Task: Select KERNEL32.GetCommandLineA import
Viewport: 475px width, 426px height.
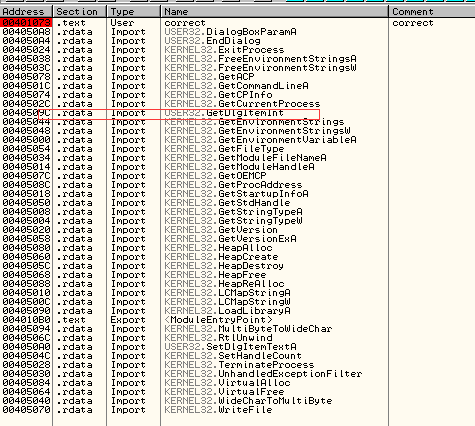Action: coord(236,86)
